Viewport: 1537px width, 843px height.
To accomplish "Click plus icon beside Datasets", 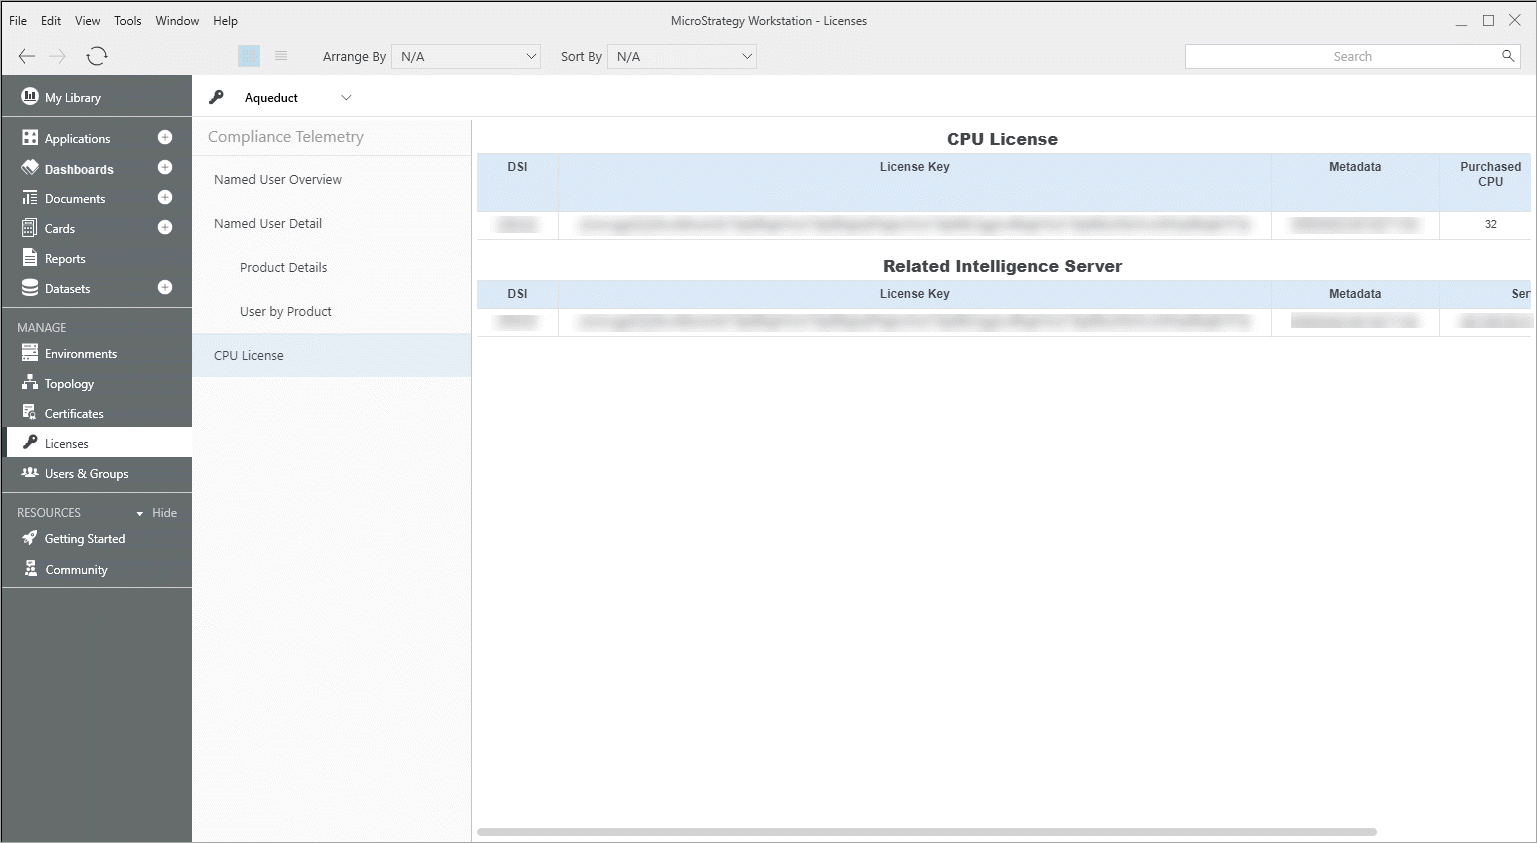I will [x=165, y=288].
